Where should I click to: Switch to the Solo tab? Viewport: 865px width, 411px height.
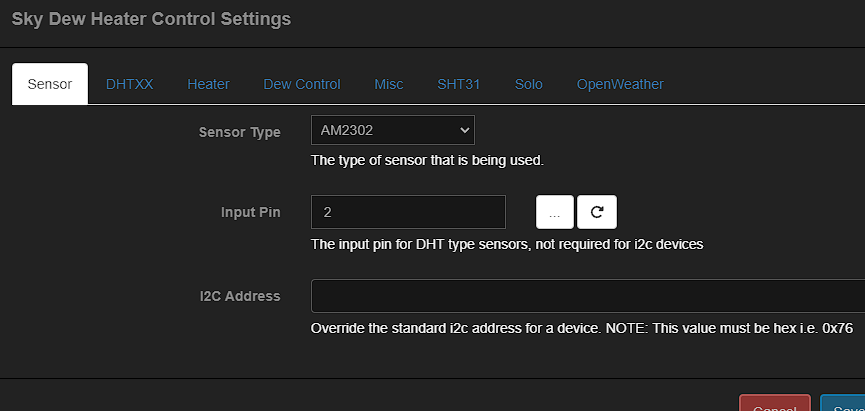pos(529,84)
